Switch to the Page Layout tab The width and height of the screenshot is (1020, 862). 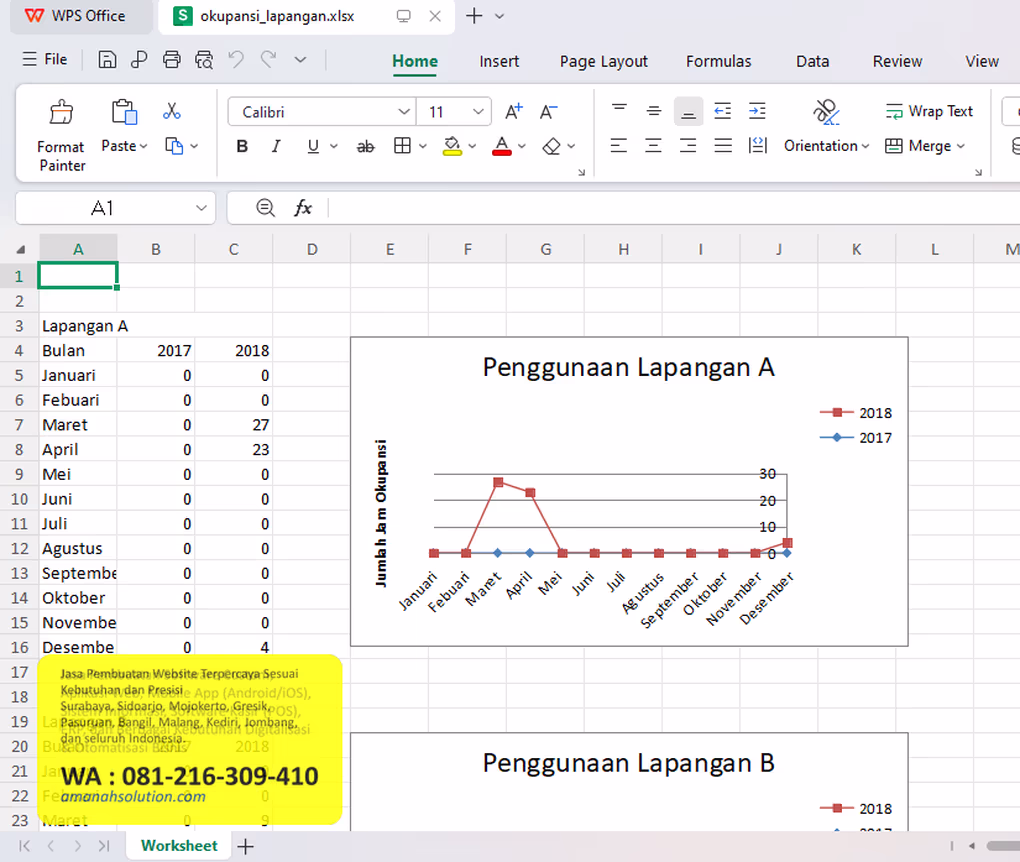[x=604, y=61]
